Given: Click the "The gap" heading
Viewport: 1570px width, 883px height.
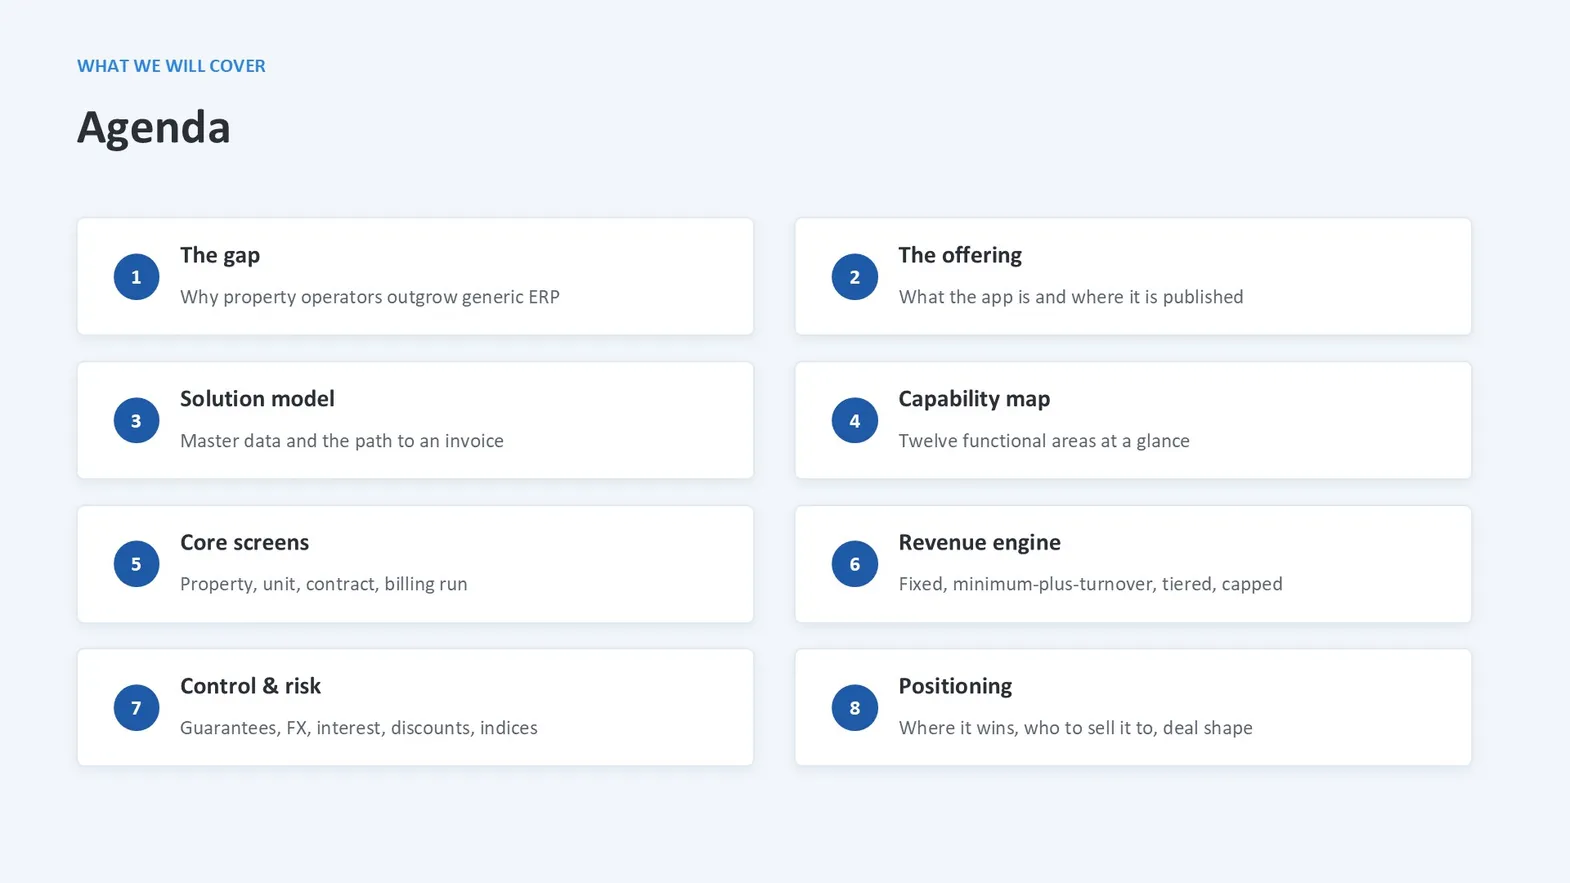Looking at the screenshot, I should tap(220, 256).
